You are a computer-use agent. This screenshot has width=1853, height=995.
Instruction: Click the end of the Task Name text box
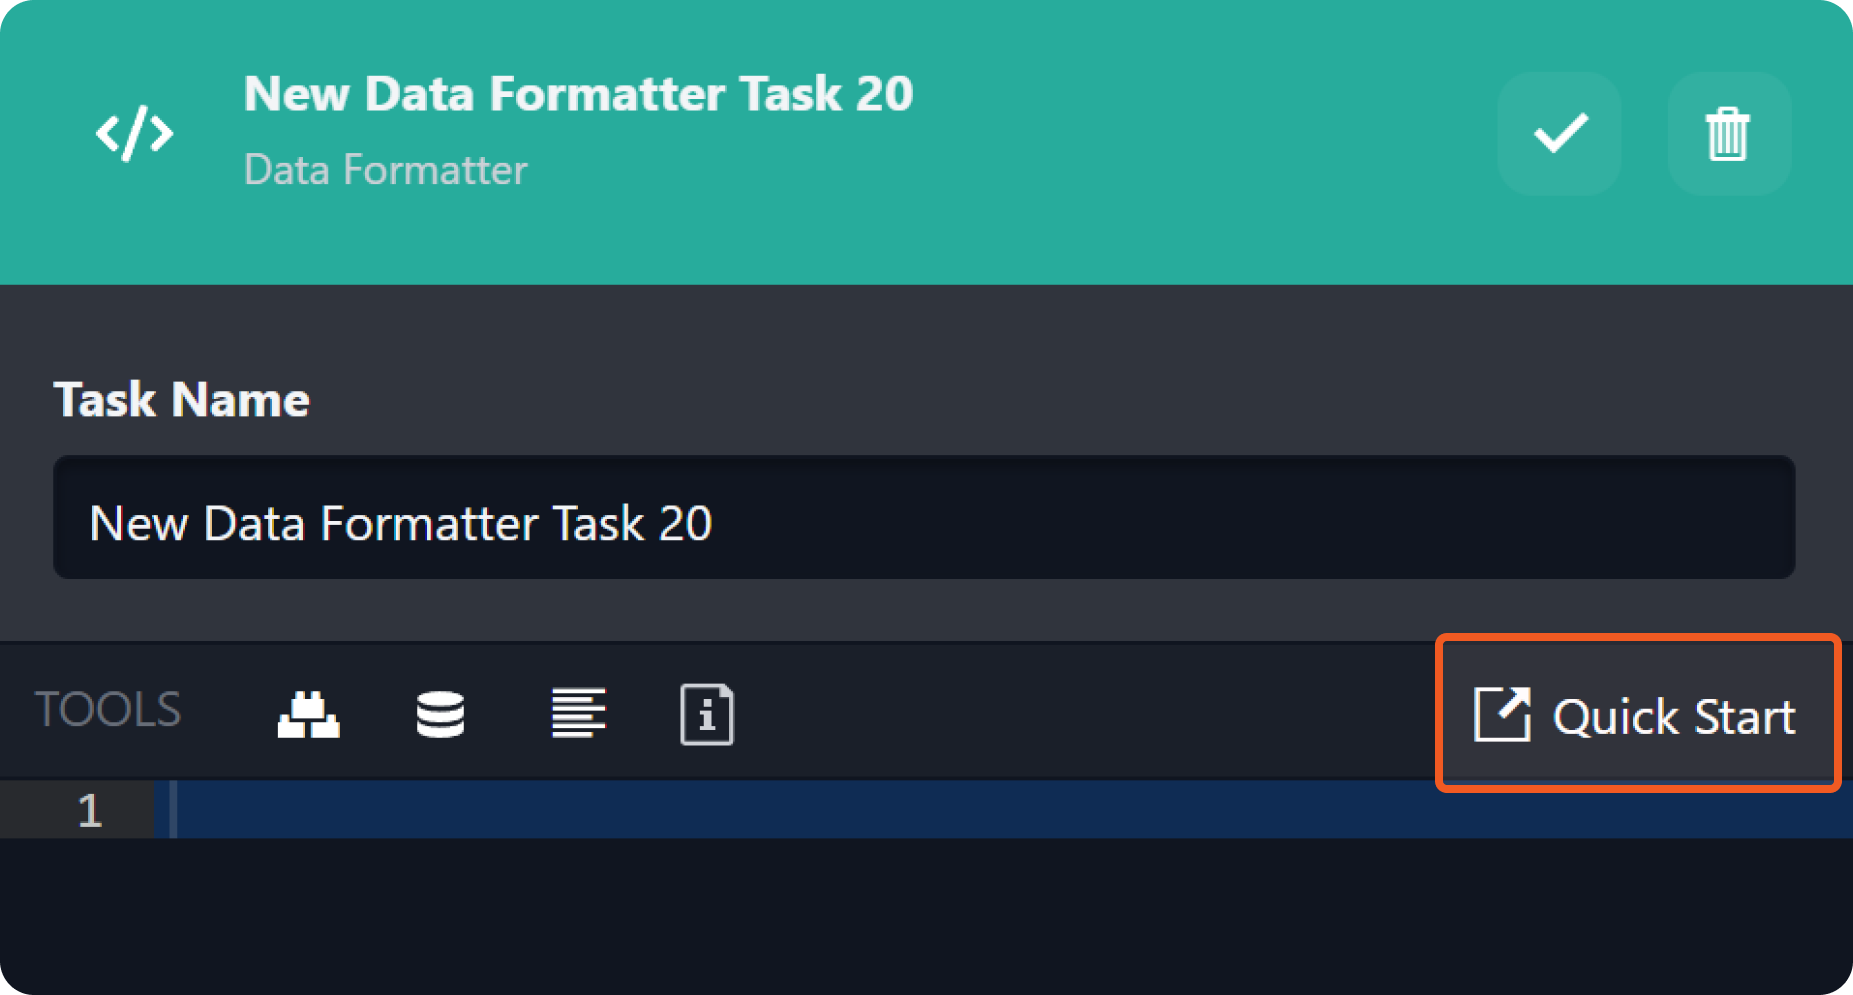[1750, 518]
